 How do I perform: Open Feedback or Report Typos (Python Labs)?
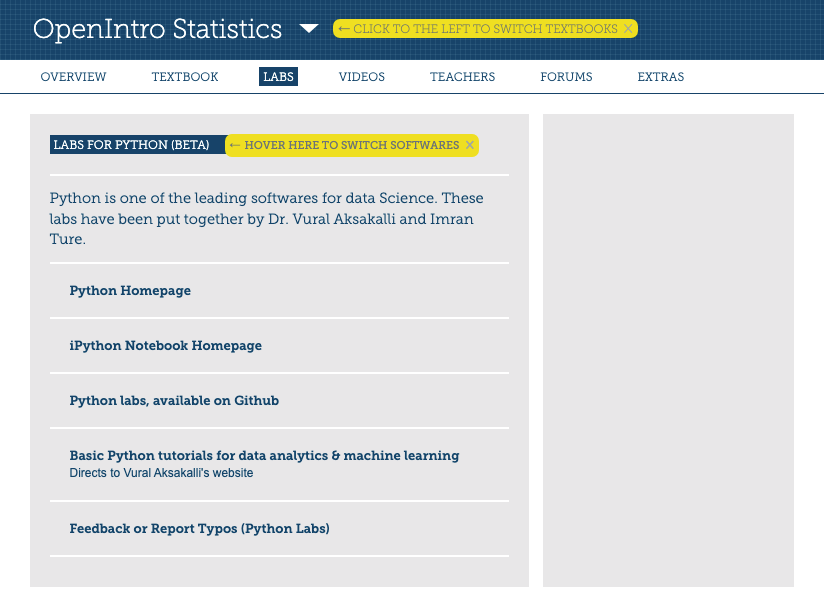point(200,528)
